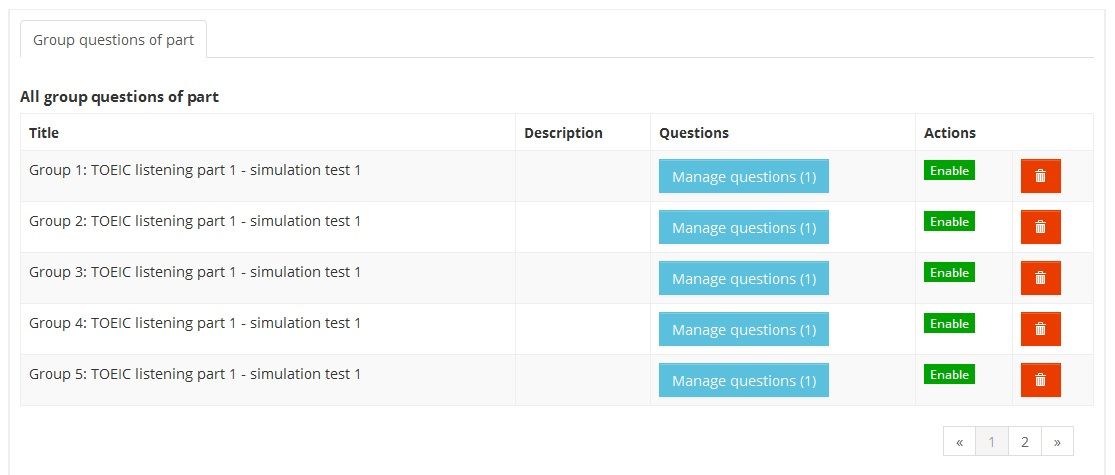Image resolution: width=1115 pixels, height=475 pixels.
Task: Click Manage questions (1) for Group 2
Action: click(x=743, y=227)
